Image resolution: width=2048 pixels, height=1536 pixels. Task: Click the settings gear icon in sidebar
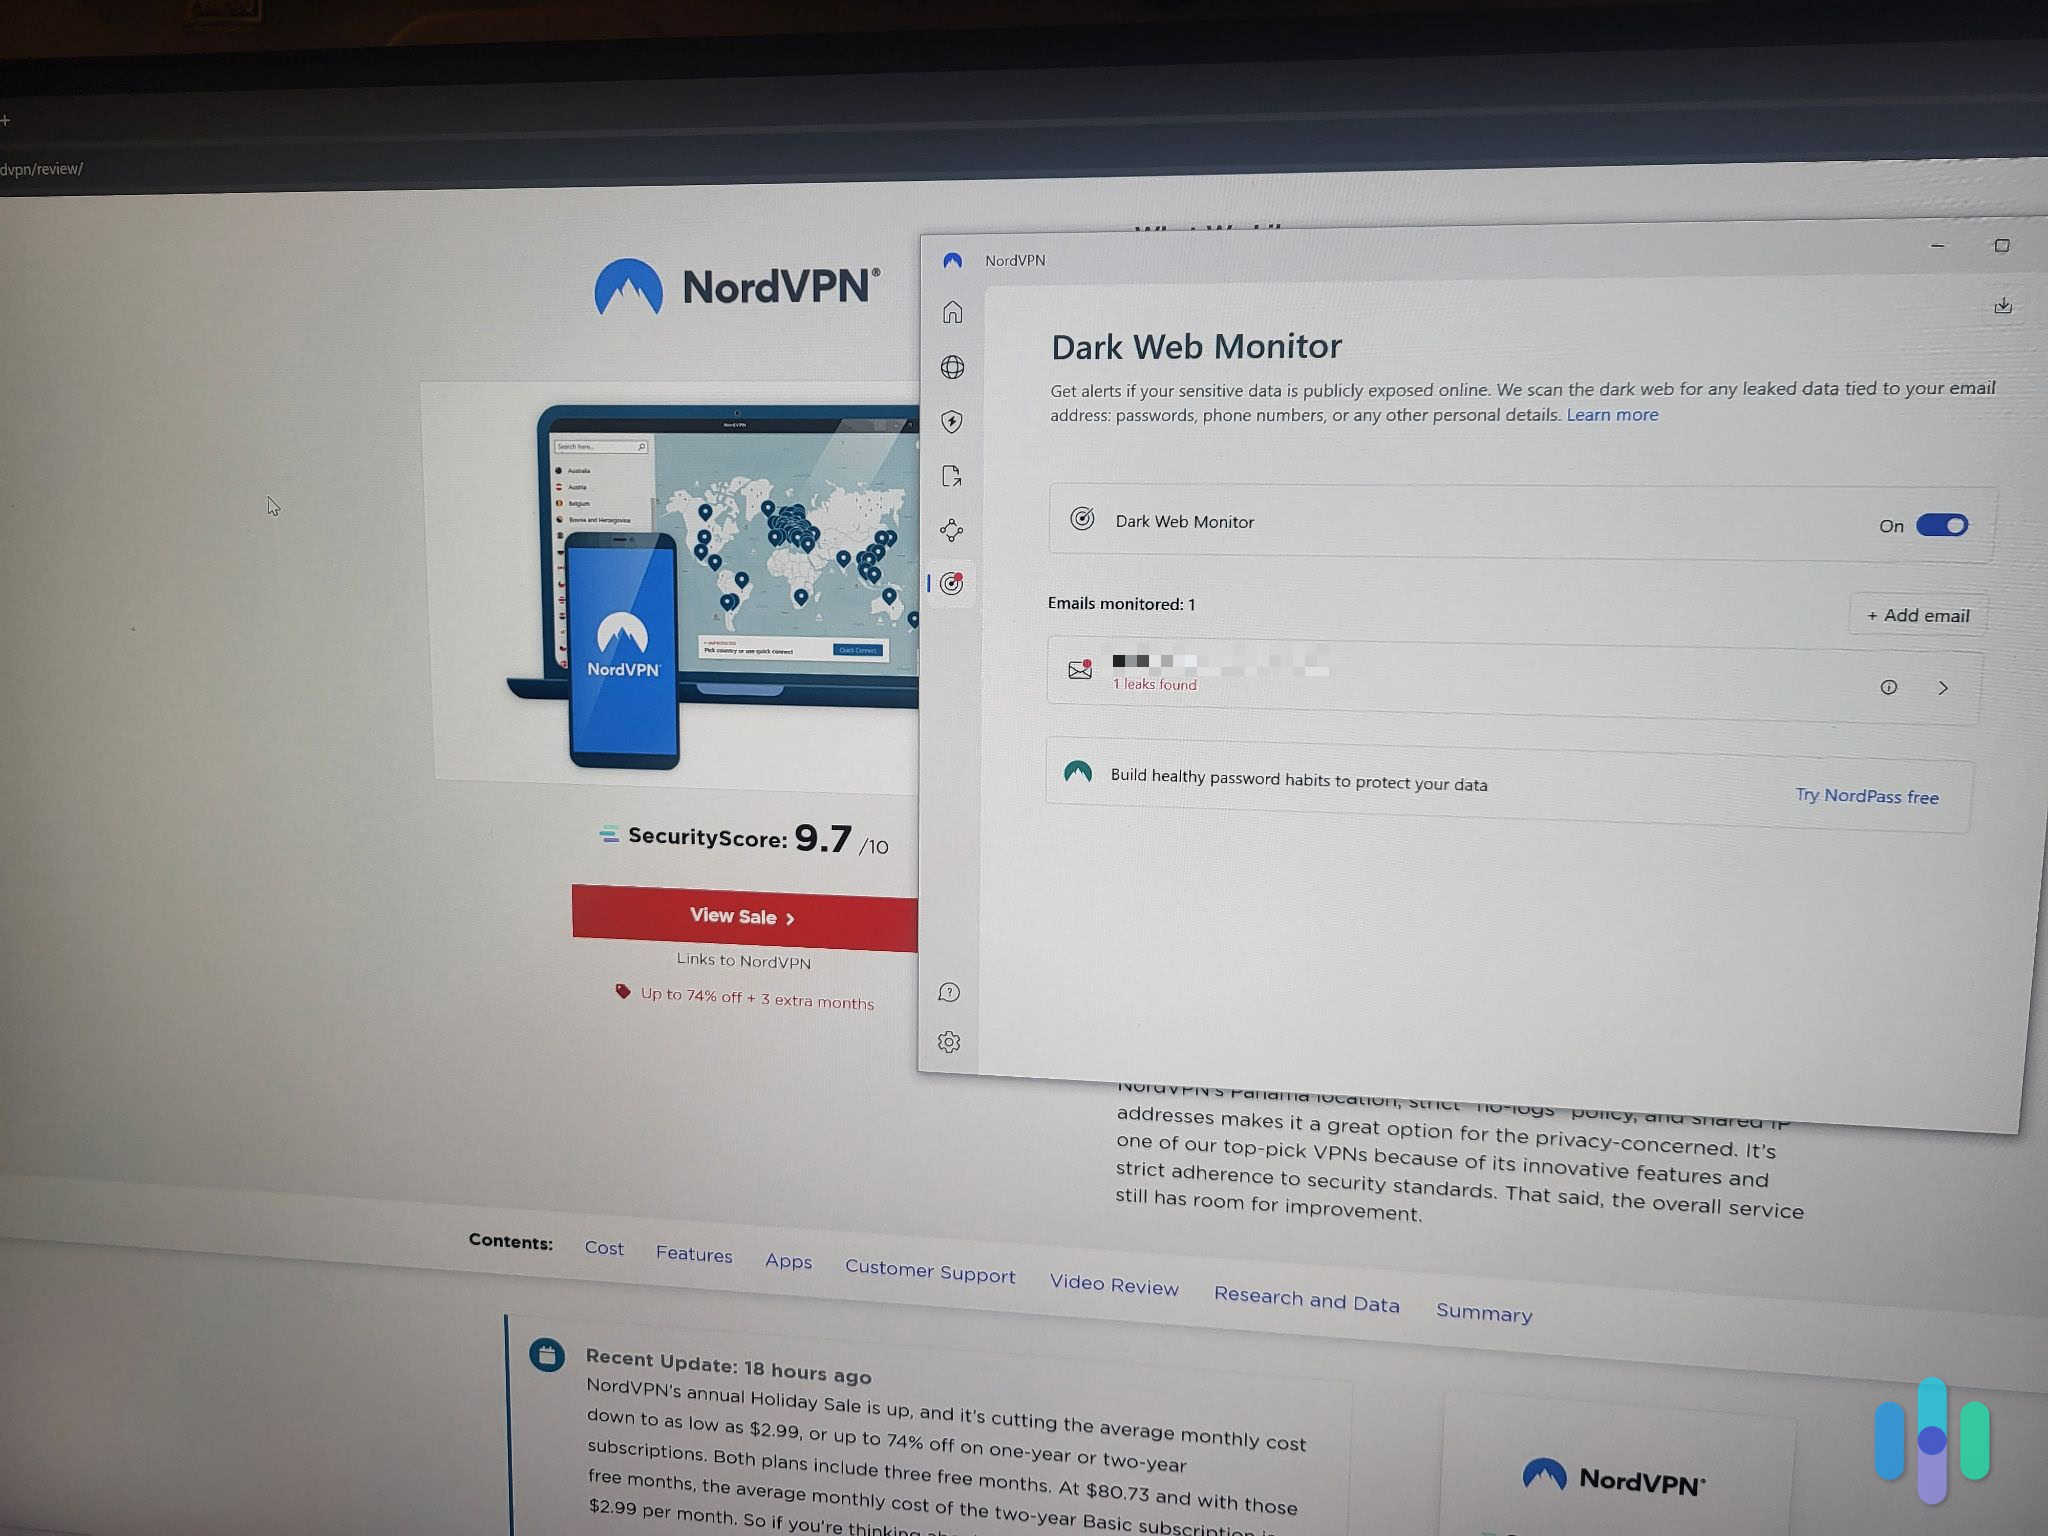(x=950, y=1039)
